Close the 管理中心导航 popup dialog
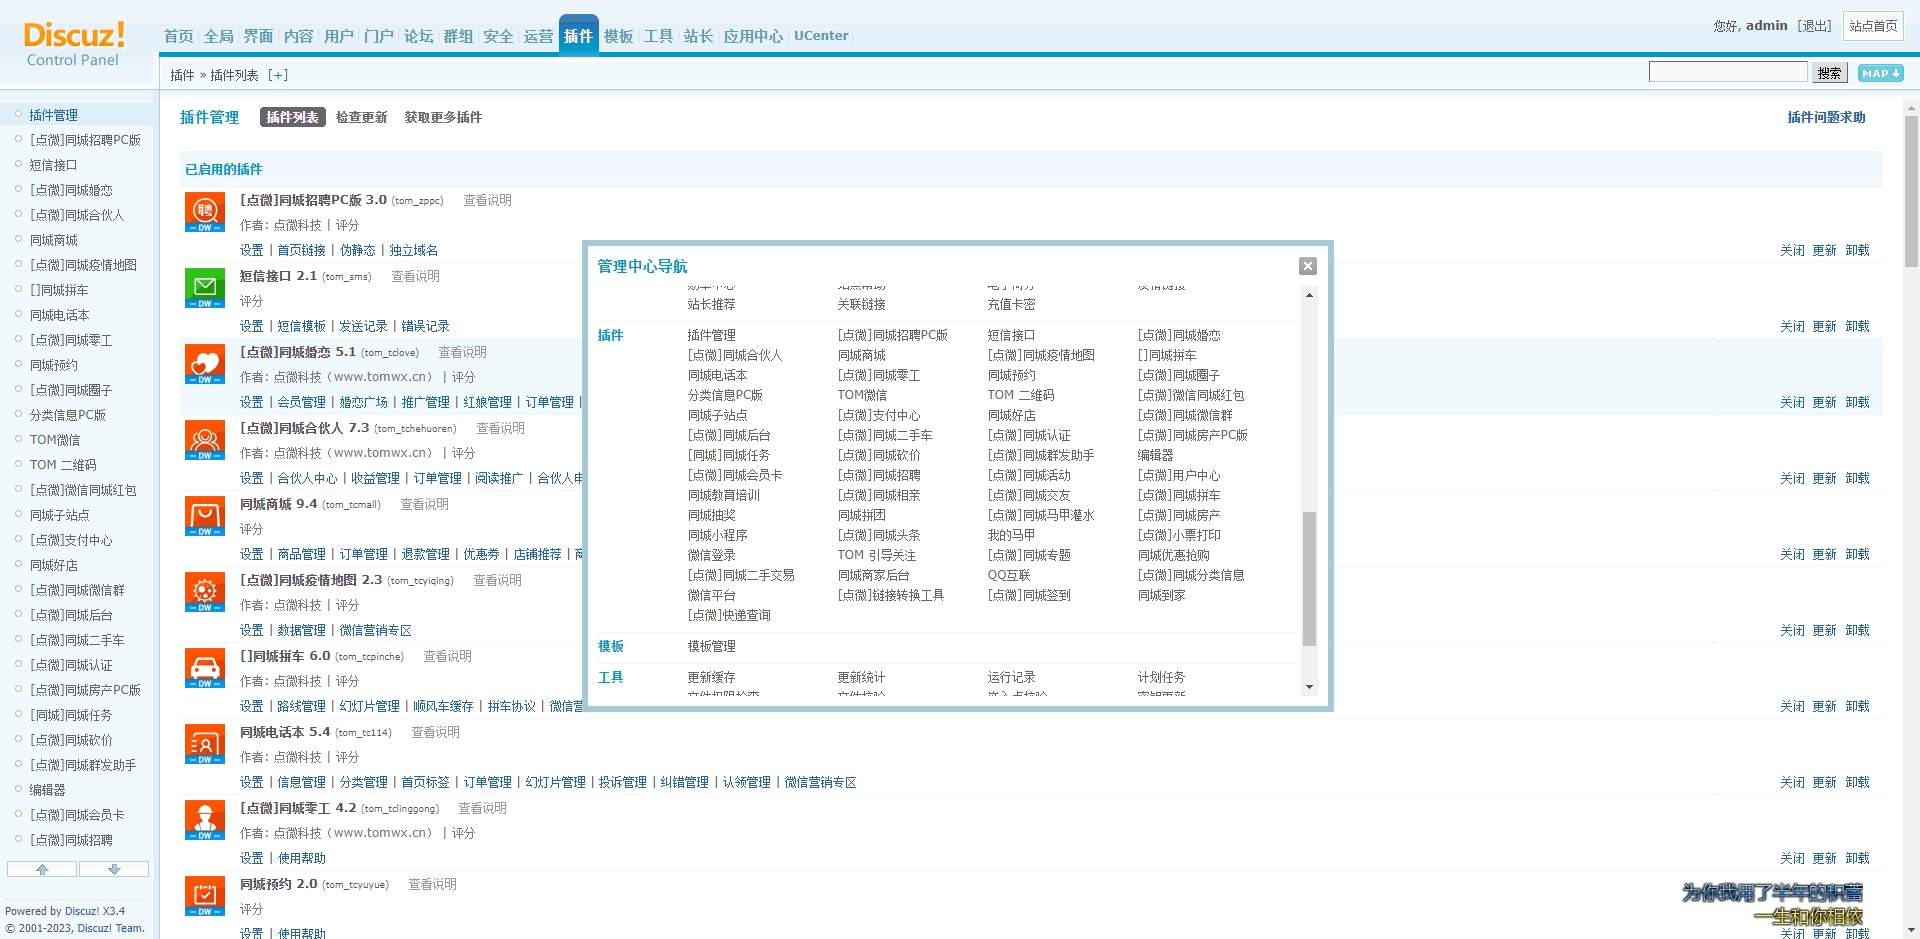1920x939 pixels. tap(1307, 266)
